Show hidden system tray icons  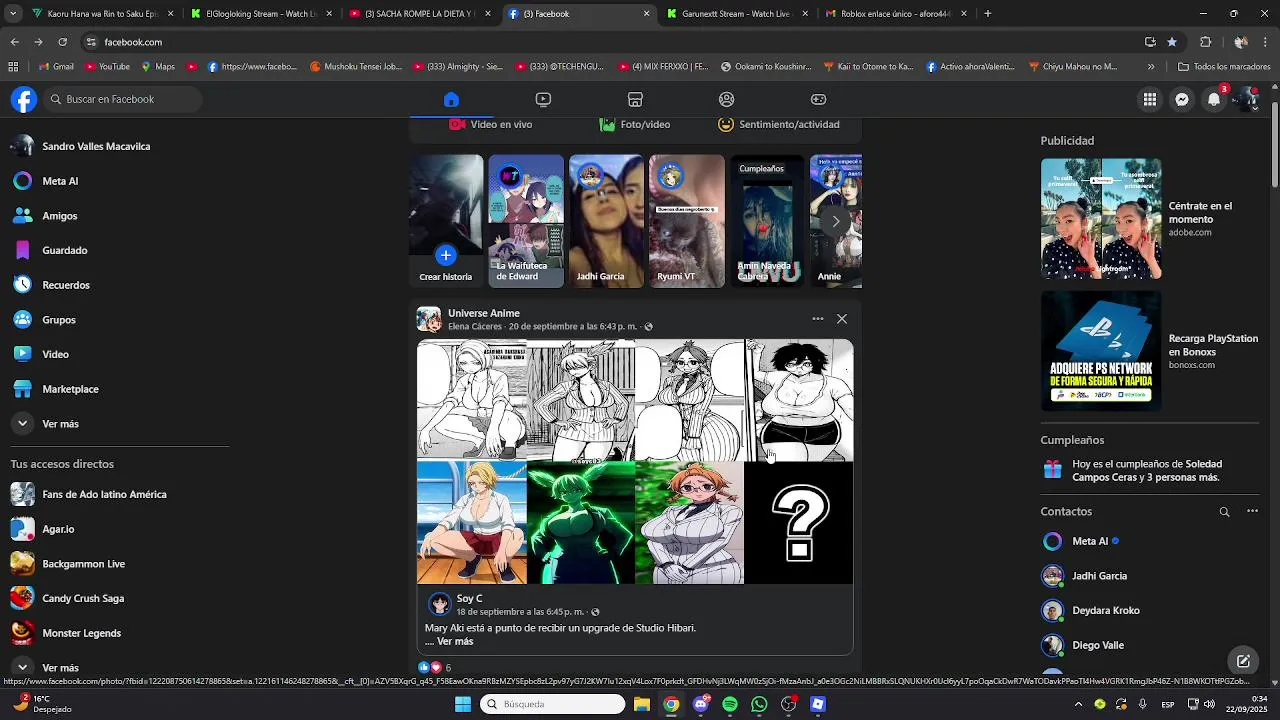[x=1078, y=704]
